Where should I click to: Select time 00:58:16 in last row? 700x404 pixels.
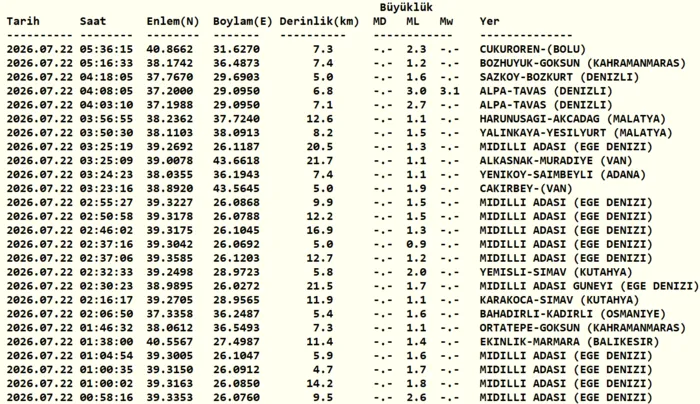(106, 398)
